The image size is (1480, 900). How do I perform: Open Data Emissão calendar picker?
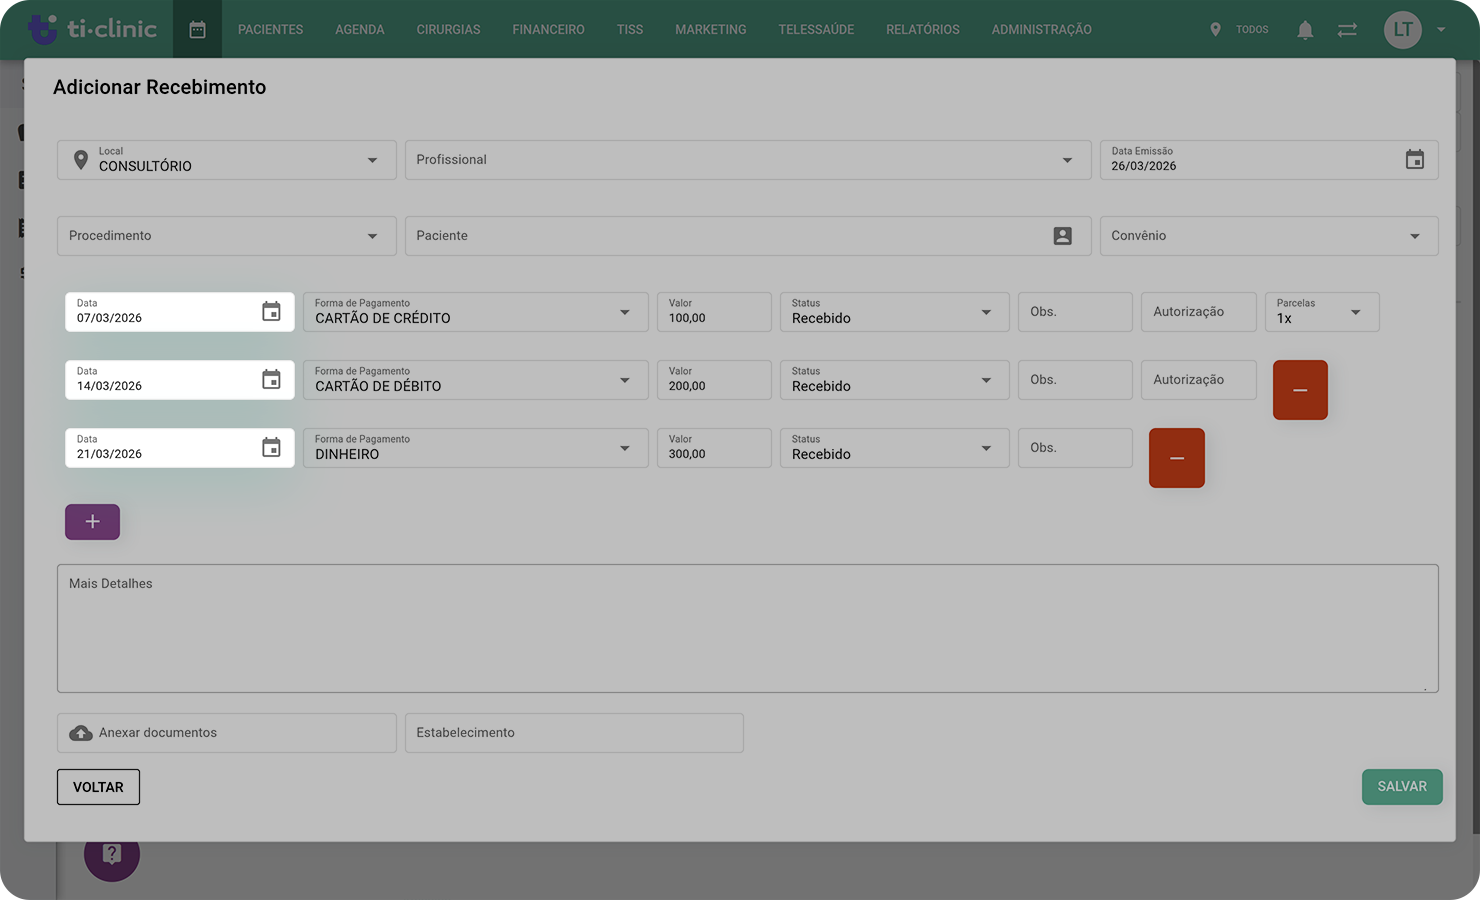(x=1414, y=159)
